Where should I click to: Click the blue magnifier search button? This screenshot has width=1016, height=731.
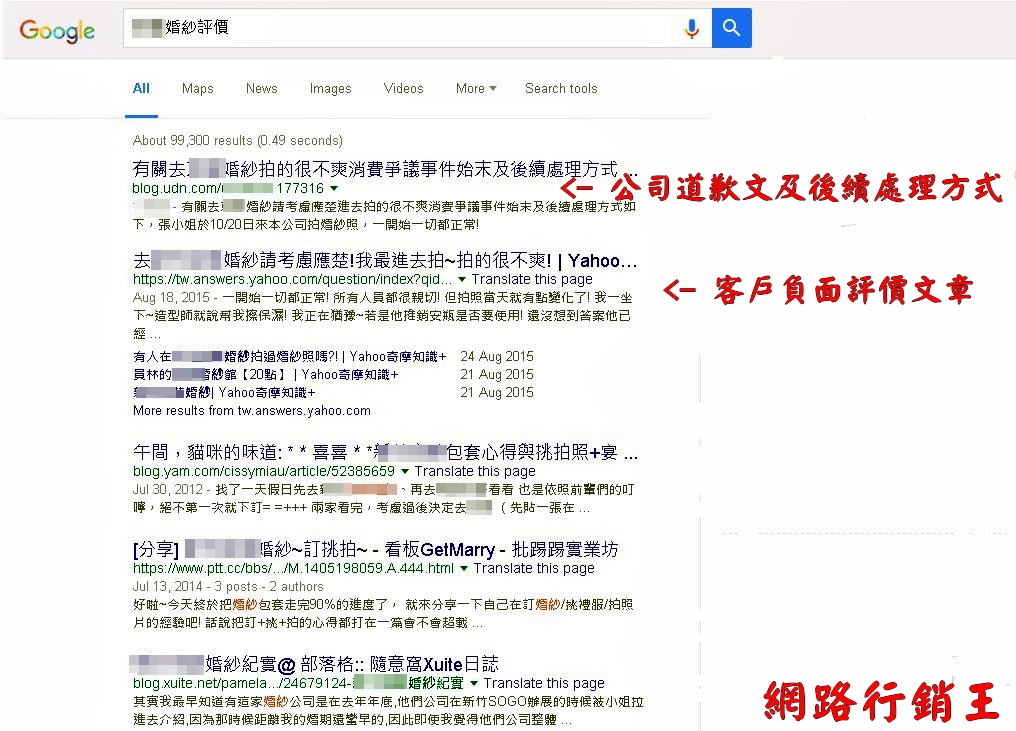tap(732, 28)
